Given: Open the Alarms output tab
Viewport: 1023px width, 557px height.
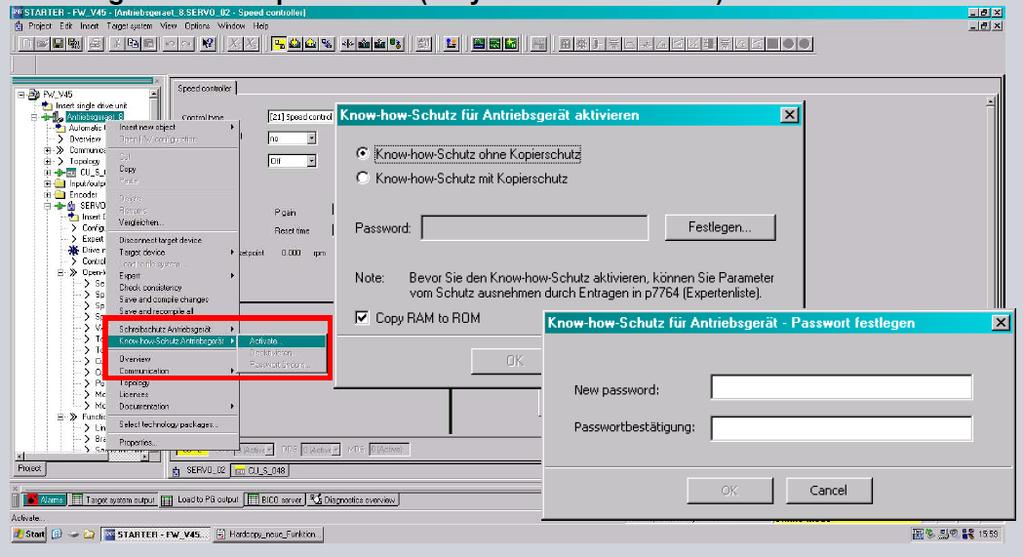Looking at the screenshot, I should click(x=44, y=500).
